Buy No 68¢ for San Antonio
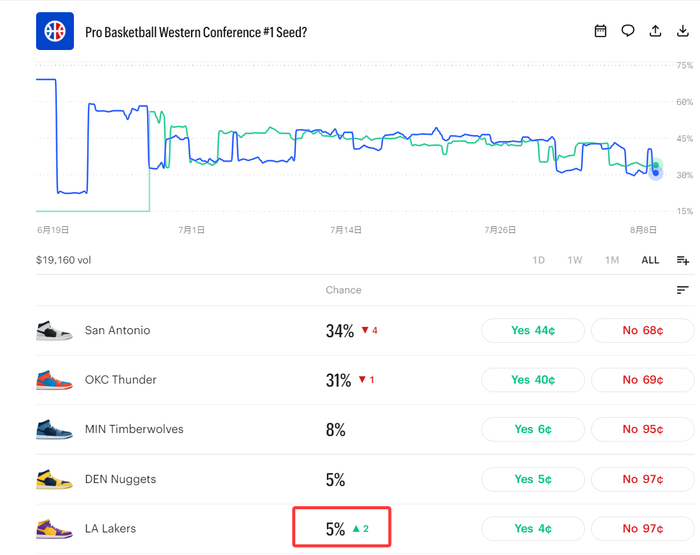Screen dimensions: 700x555 pyautogui.click(x=643, y=330)
